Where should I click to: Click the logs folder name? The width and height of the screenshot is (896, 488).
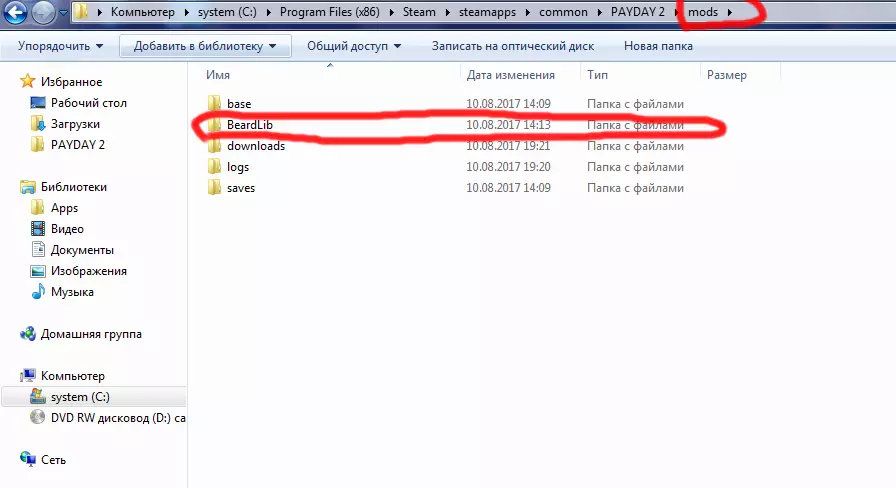[x=238, y=167]
